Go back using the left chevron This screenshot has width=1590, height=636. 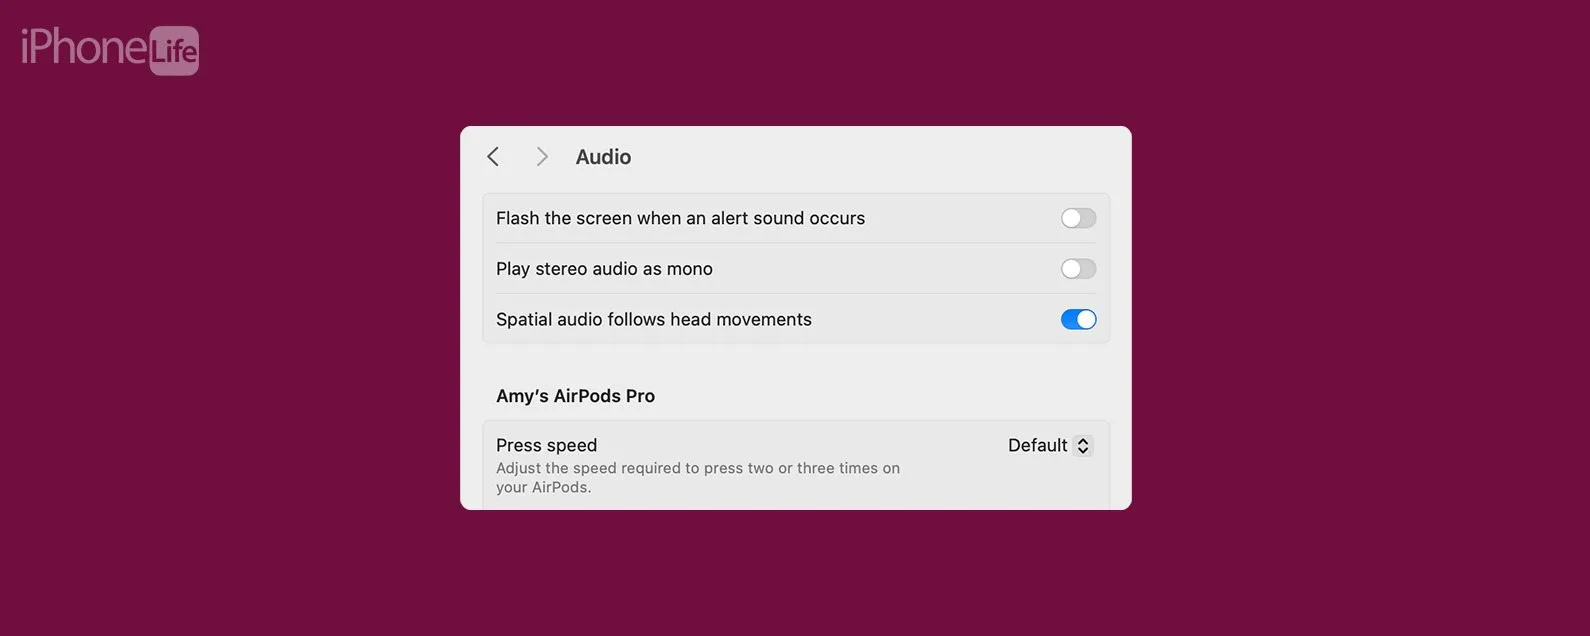(493, 157)
